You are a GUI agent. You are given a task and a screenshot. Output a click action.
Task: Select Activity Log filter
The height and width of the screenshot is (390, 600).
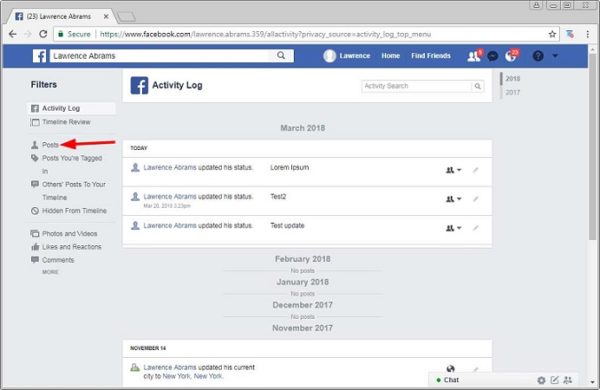point(71,108)
